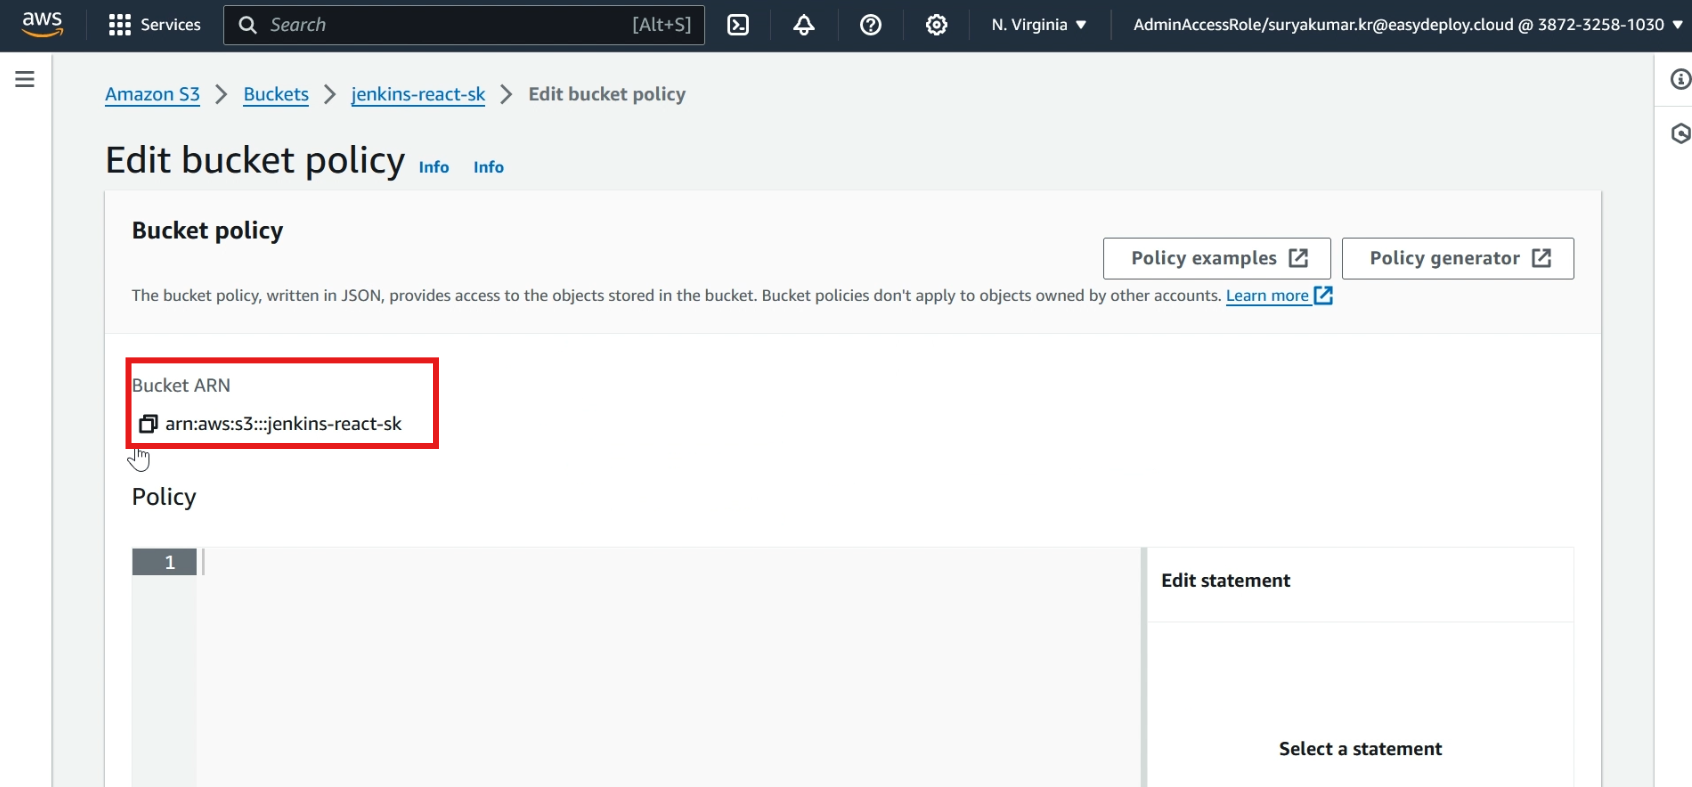Click inside the top Search field
Screen dimensions: 1692x787
click(x=464, y=24)
